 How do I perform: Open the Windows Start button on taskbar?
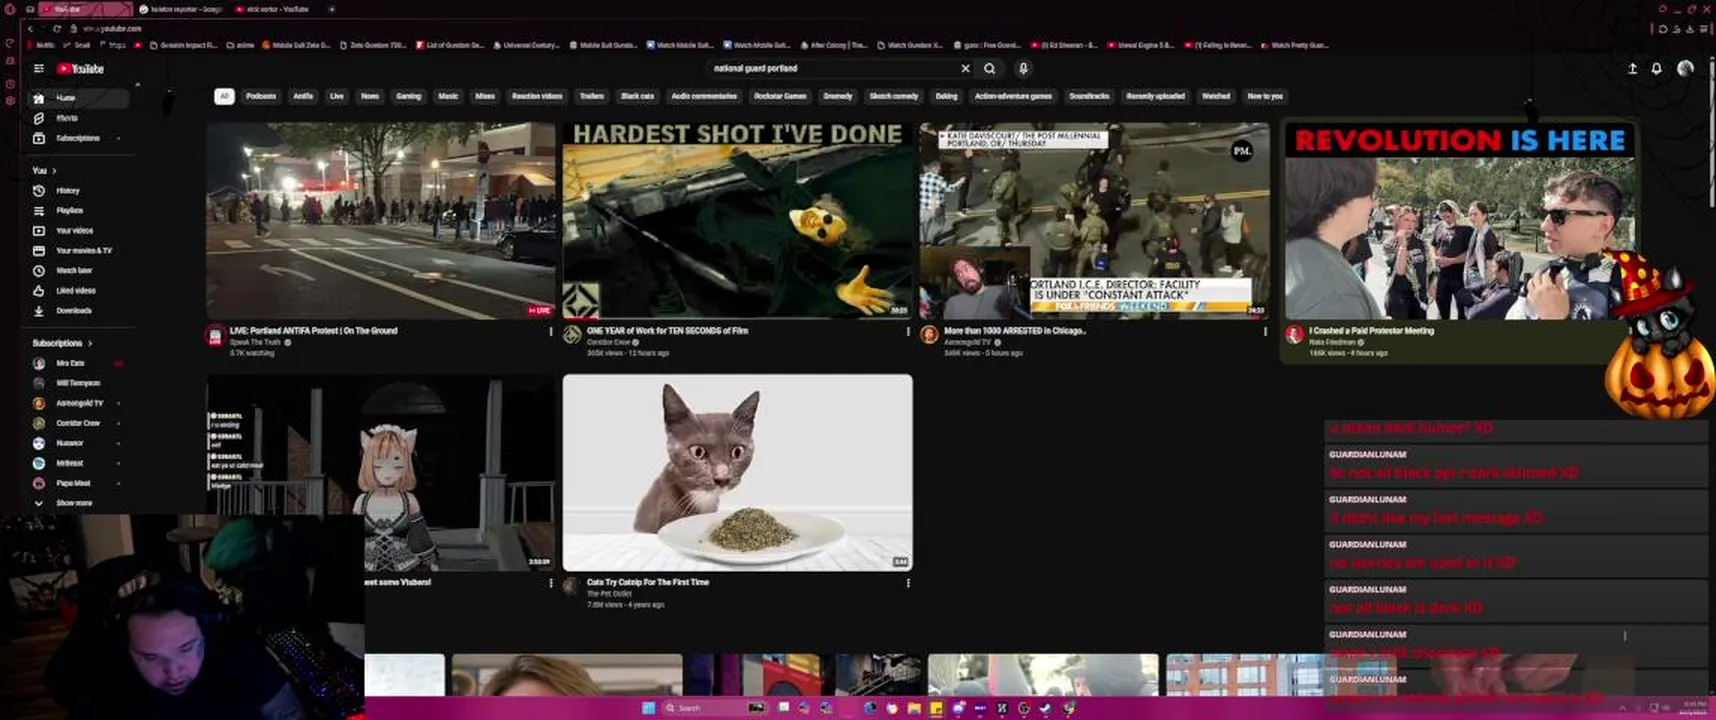(x=648, y=708)
